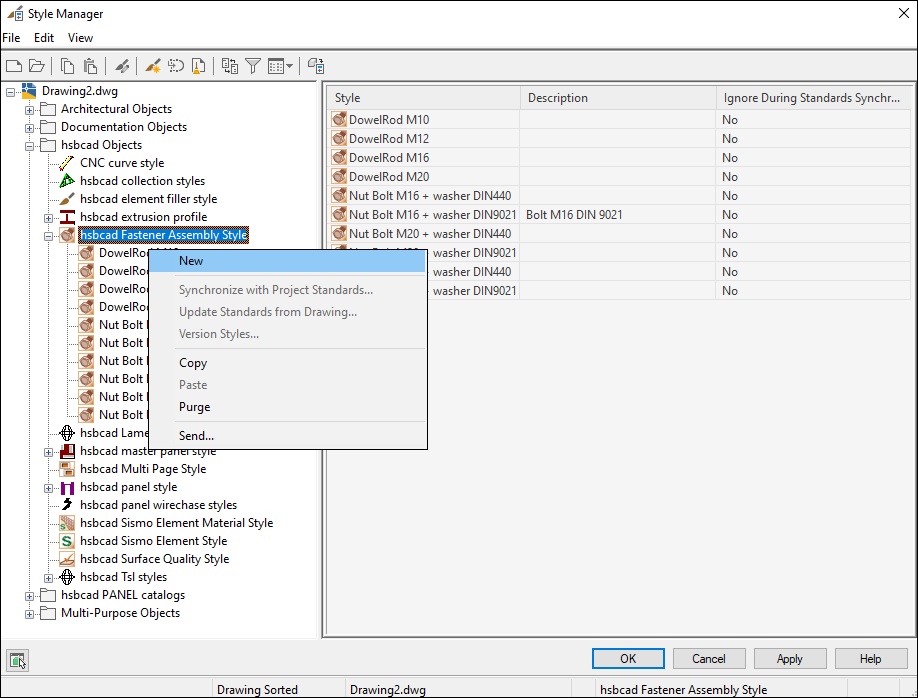Choose Send... from the context menu
Screen dimensions: 918x698
click(287, 436)
